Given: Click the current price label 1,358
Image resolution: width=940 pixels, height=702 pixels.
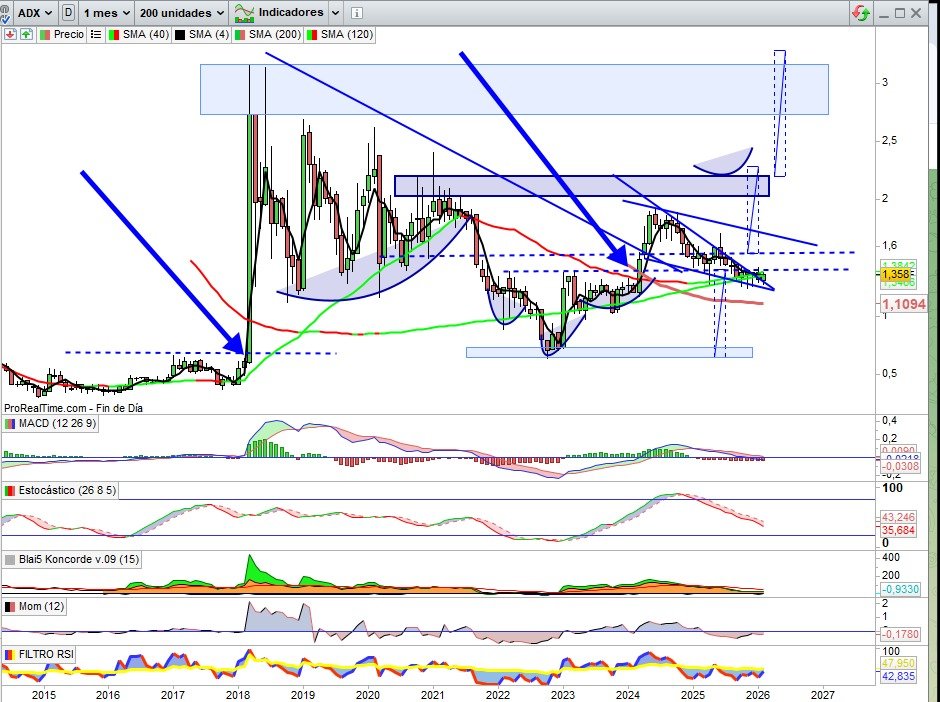Looking at the screenshot, I should click(x=896, y=274).
